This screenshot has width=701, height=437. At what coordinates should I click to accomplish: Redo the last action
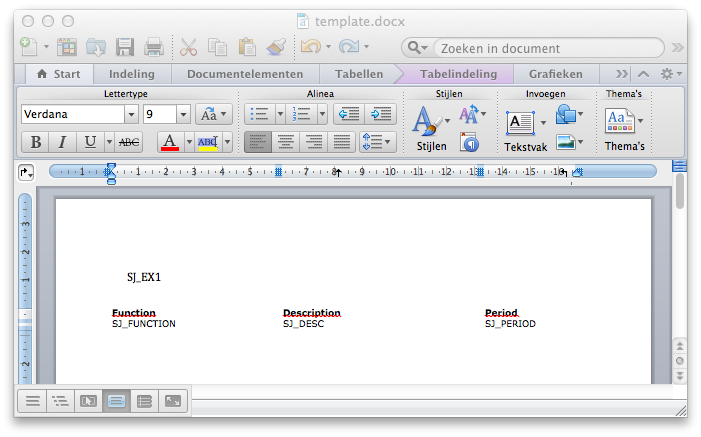point(349,47)
